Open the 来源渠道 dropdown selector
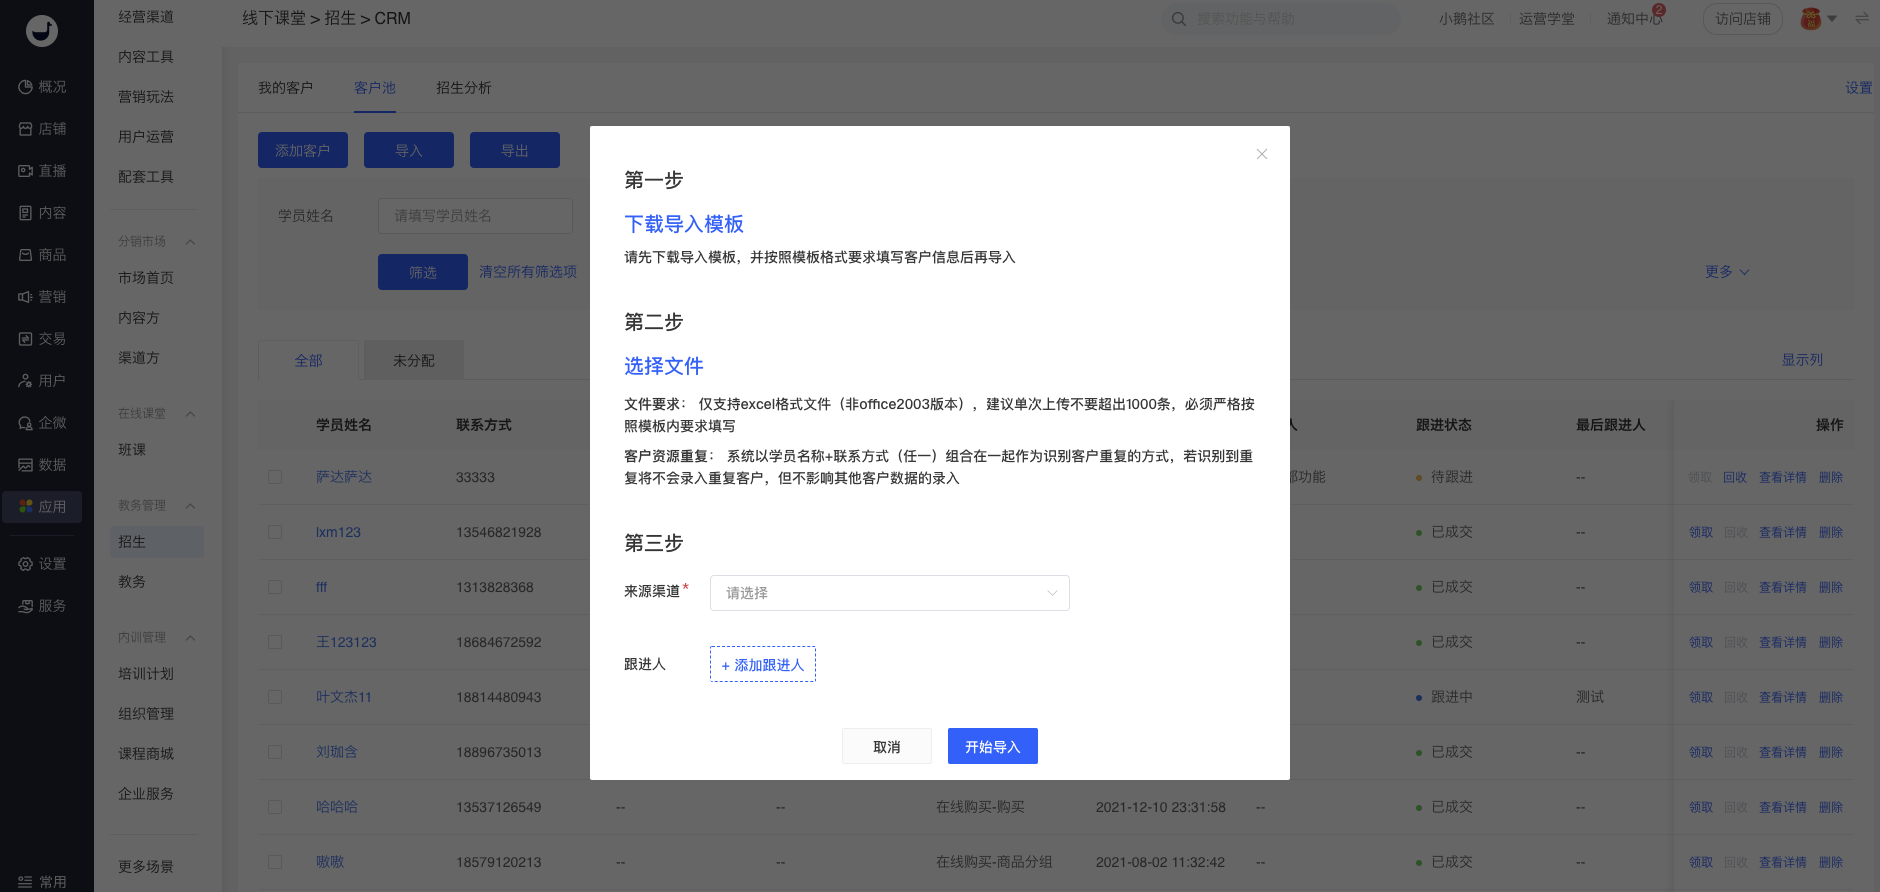Viewport: 1880px width, 892px height. [889, 593]
